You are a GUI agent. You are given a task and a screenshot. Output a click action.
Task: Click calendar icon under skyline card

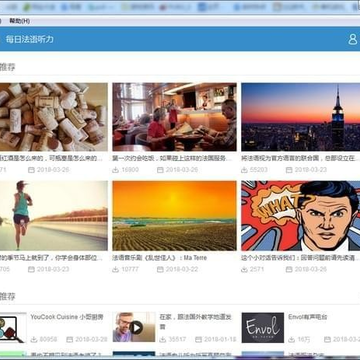tap(289, 170)
